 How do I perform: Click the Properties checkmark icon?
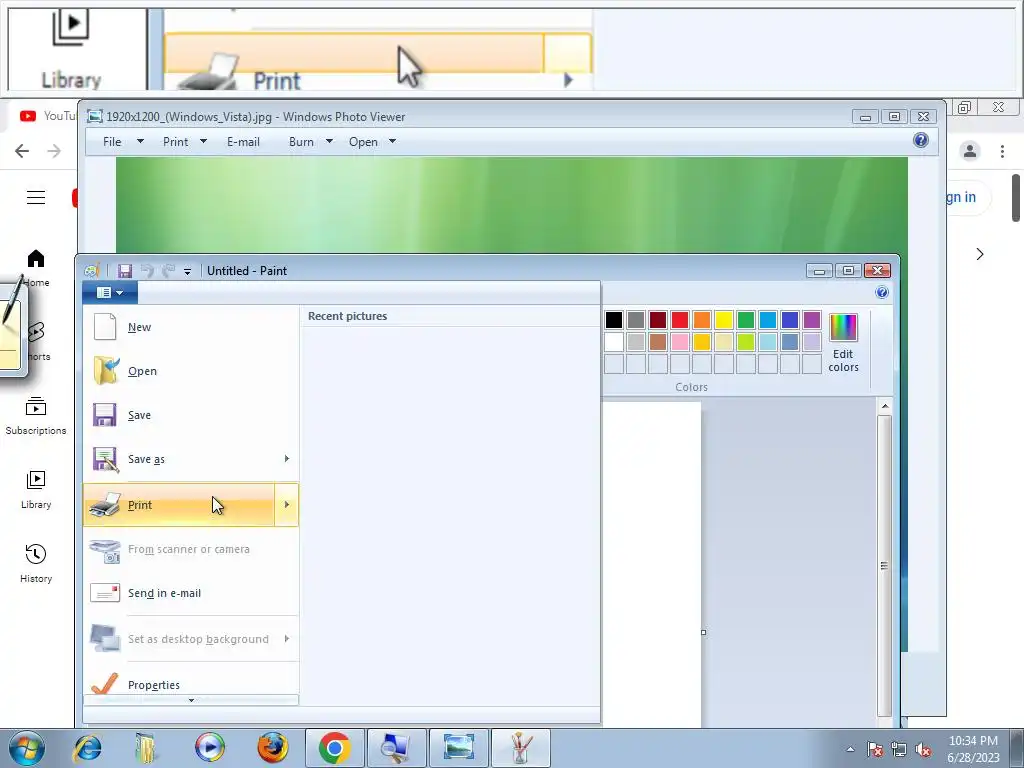point(105,683)
